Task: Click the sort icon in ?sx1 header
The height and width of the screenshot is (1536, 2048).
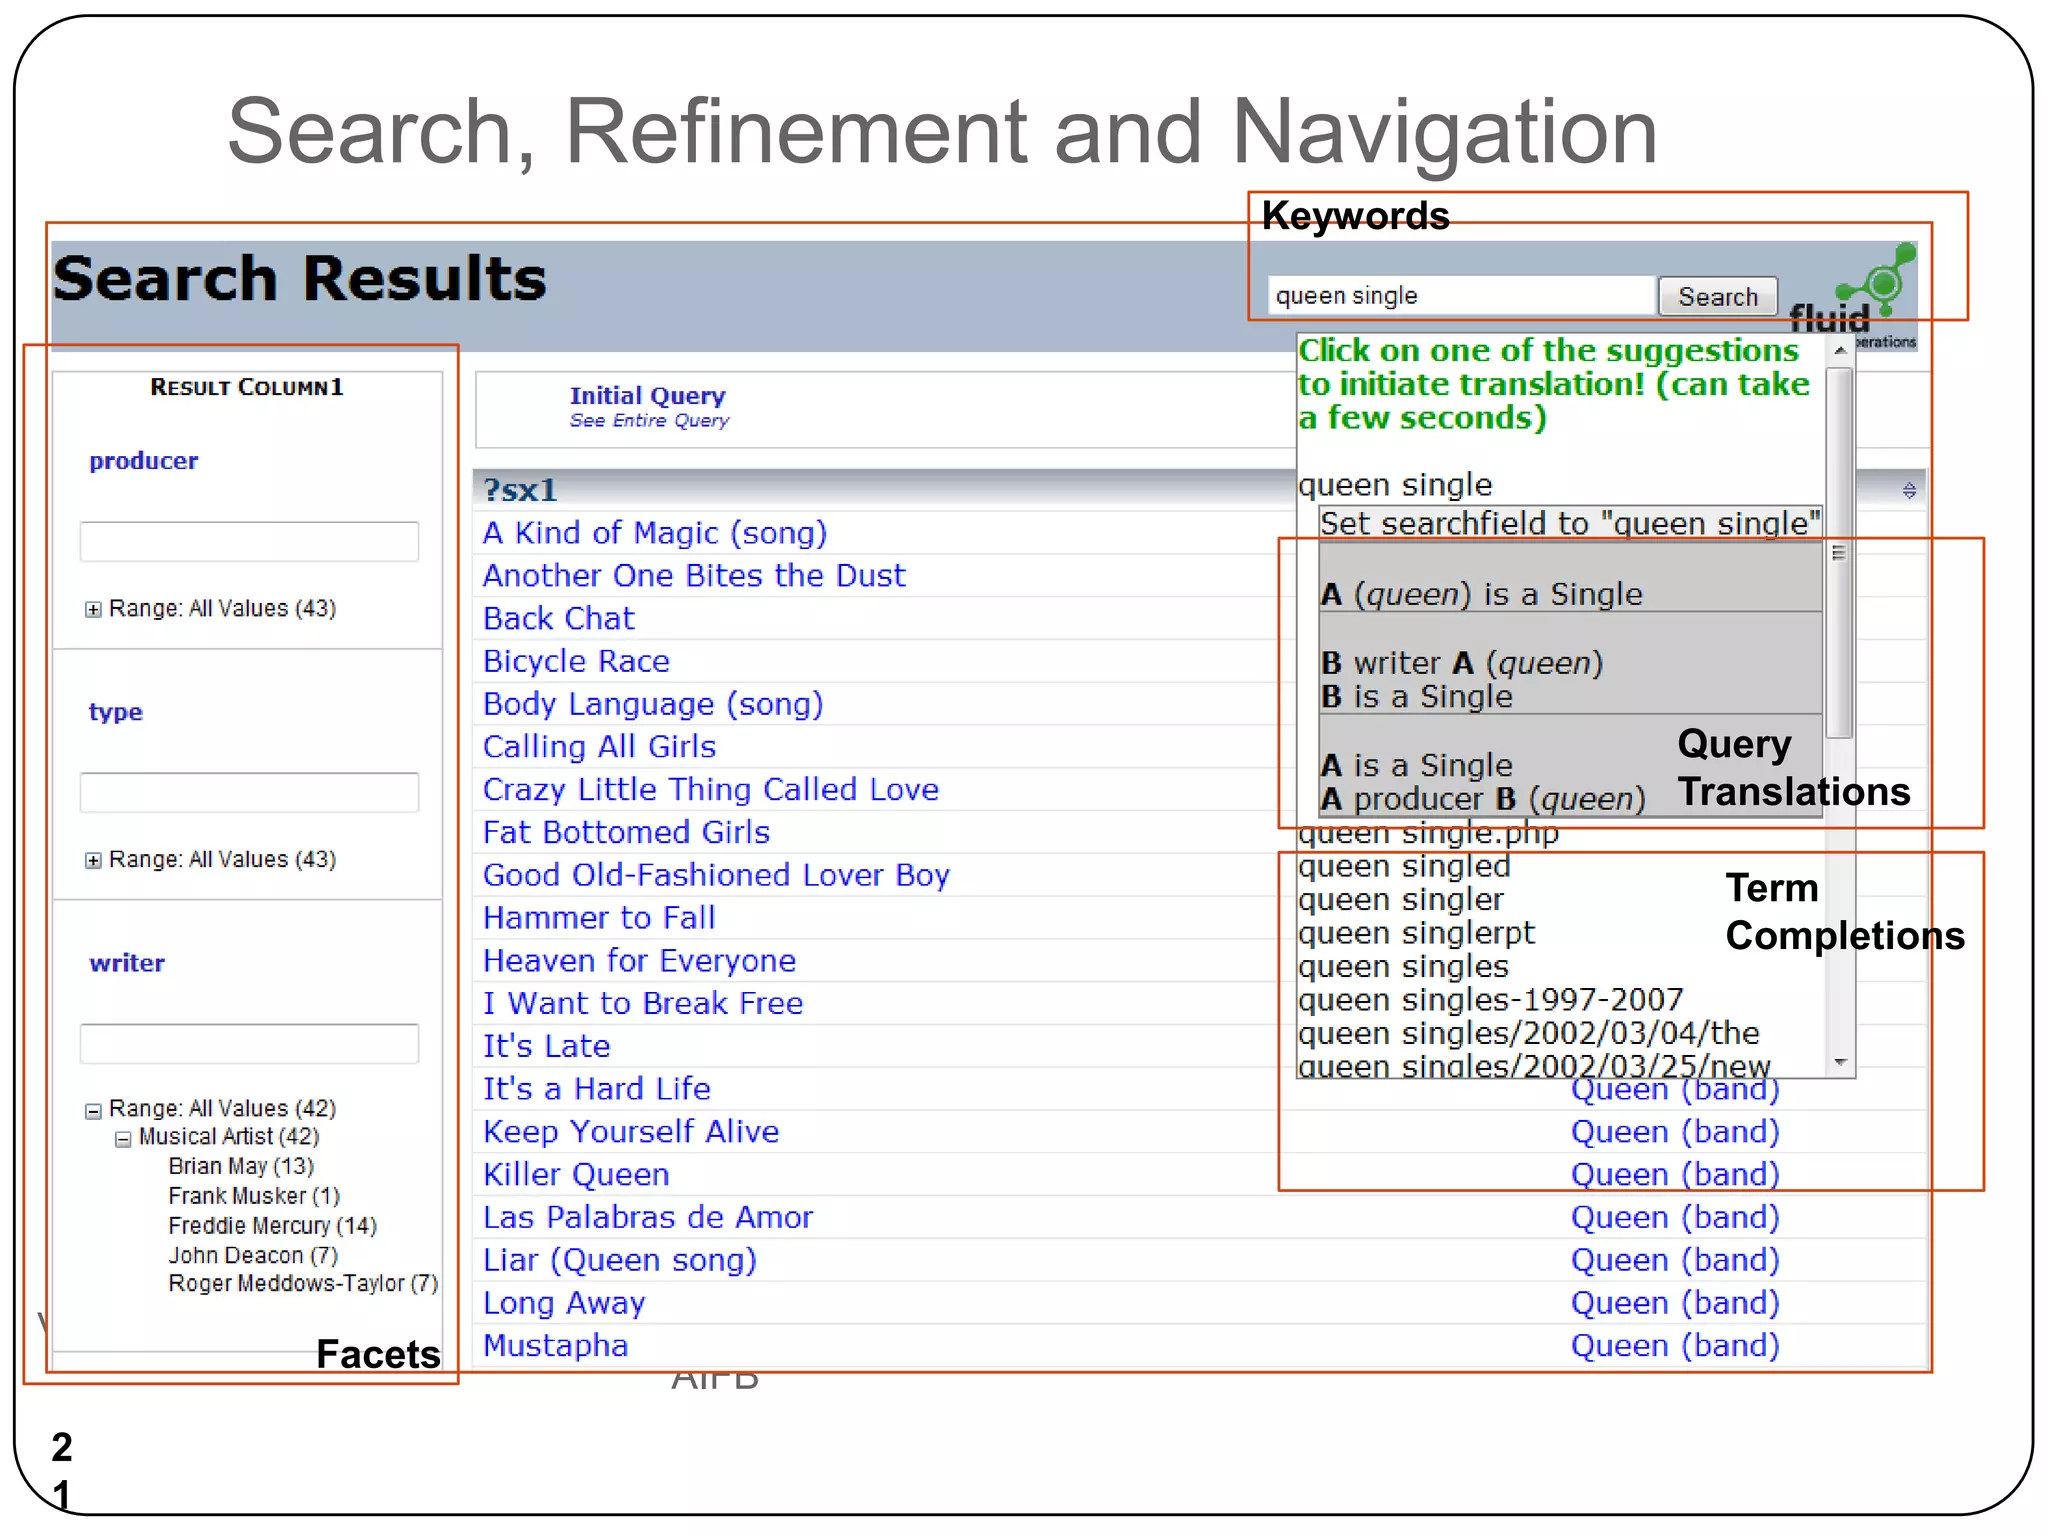Action: point(1909,490)
